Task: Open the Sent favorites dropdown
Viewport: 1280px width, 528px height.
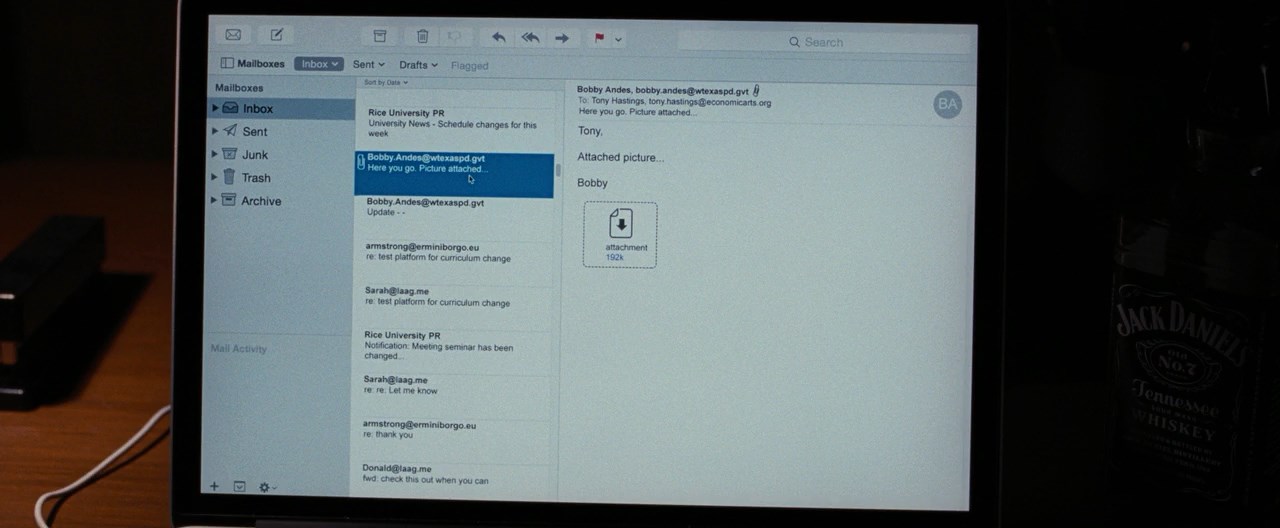Action: tap(368, 64)
